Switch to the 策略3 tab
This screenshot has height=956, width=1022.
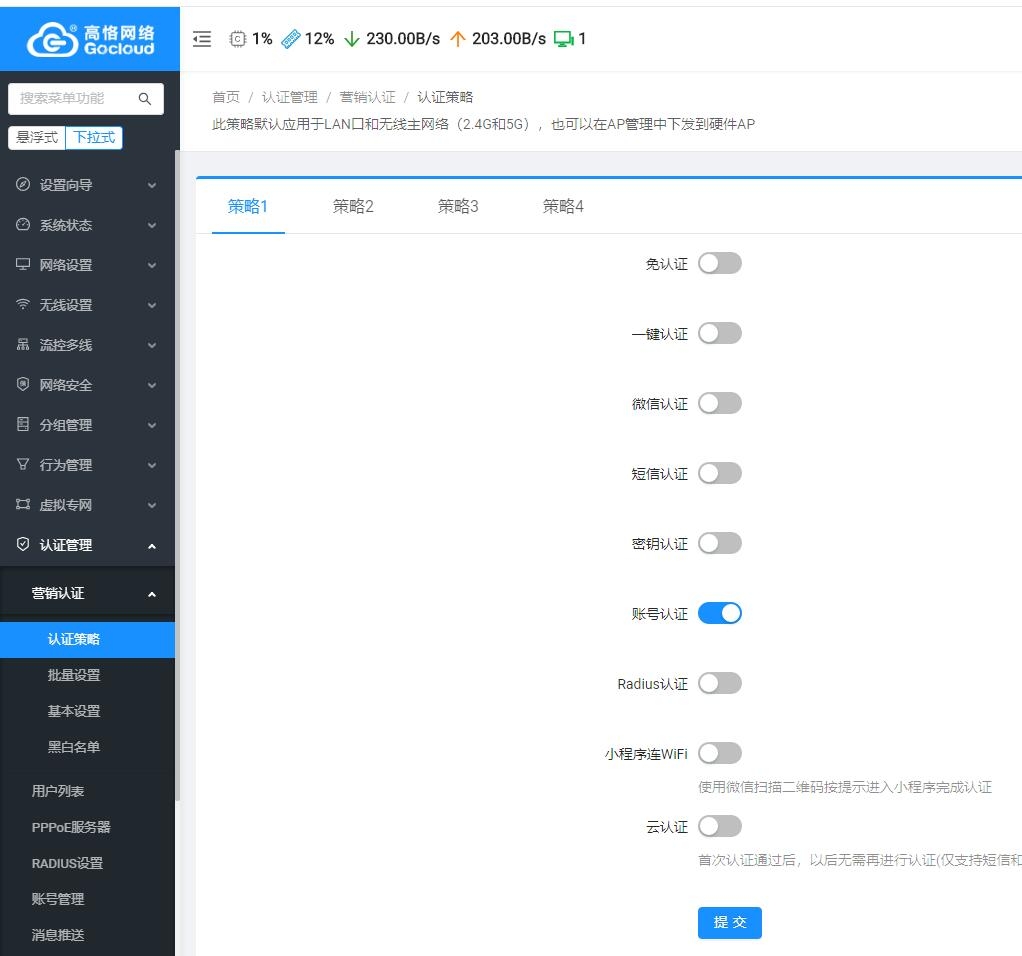(458, 207)
